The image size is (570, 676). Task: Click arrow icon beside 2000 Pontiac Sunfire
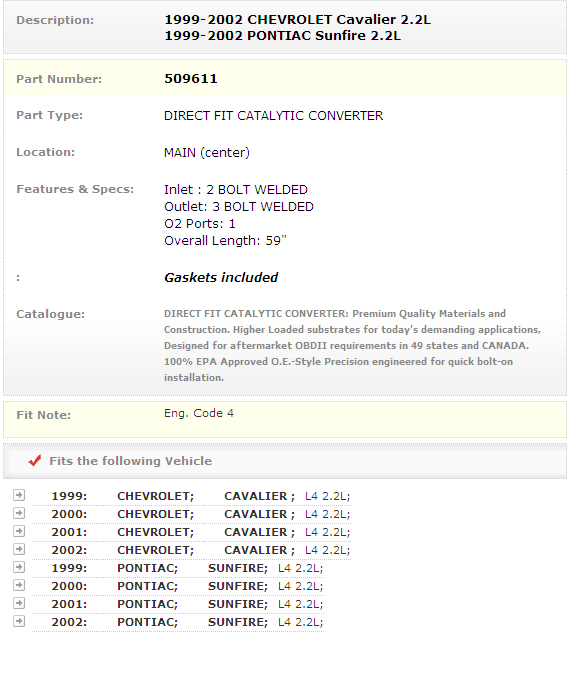coord(19,585)
